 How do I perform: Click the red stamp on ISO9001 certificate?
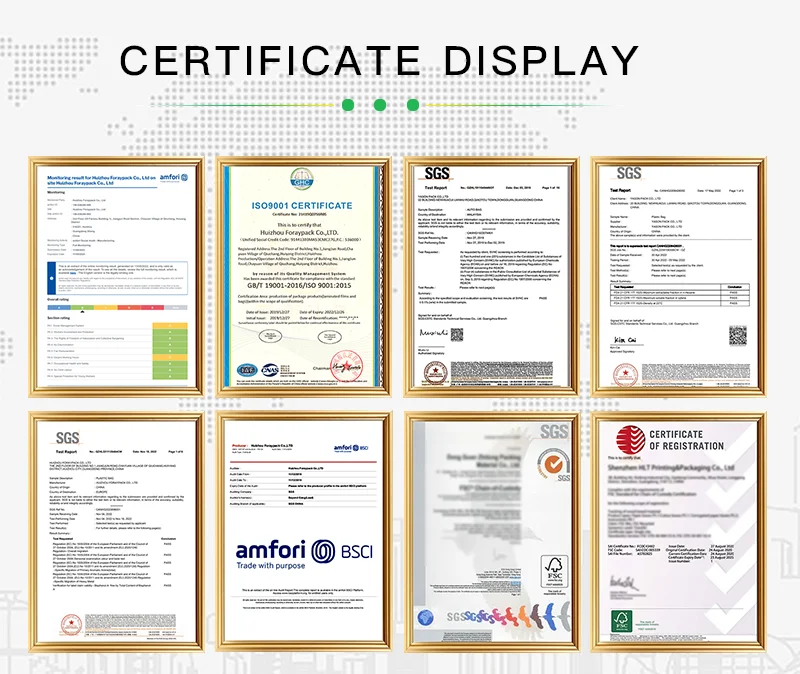[347, 367]
